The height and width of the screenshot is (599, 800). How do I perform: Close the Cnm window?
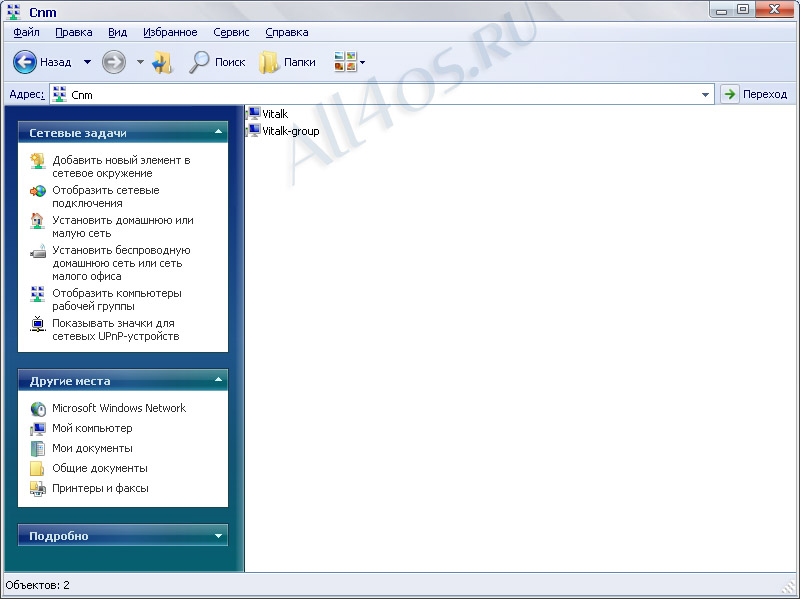tap(774, 9)
